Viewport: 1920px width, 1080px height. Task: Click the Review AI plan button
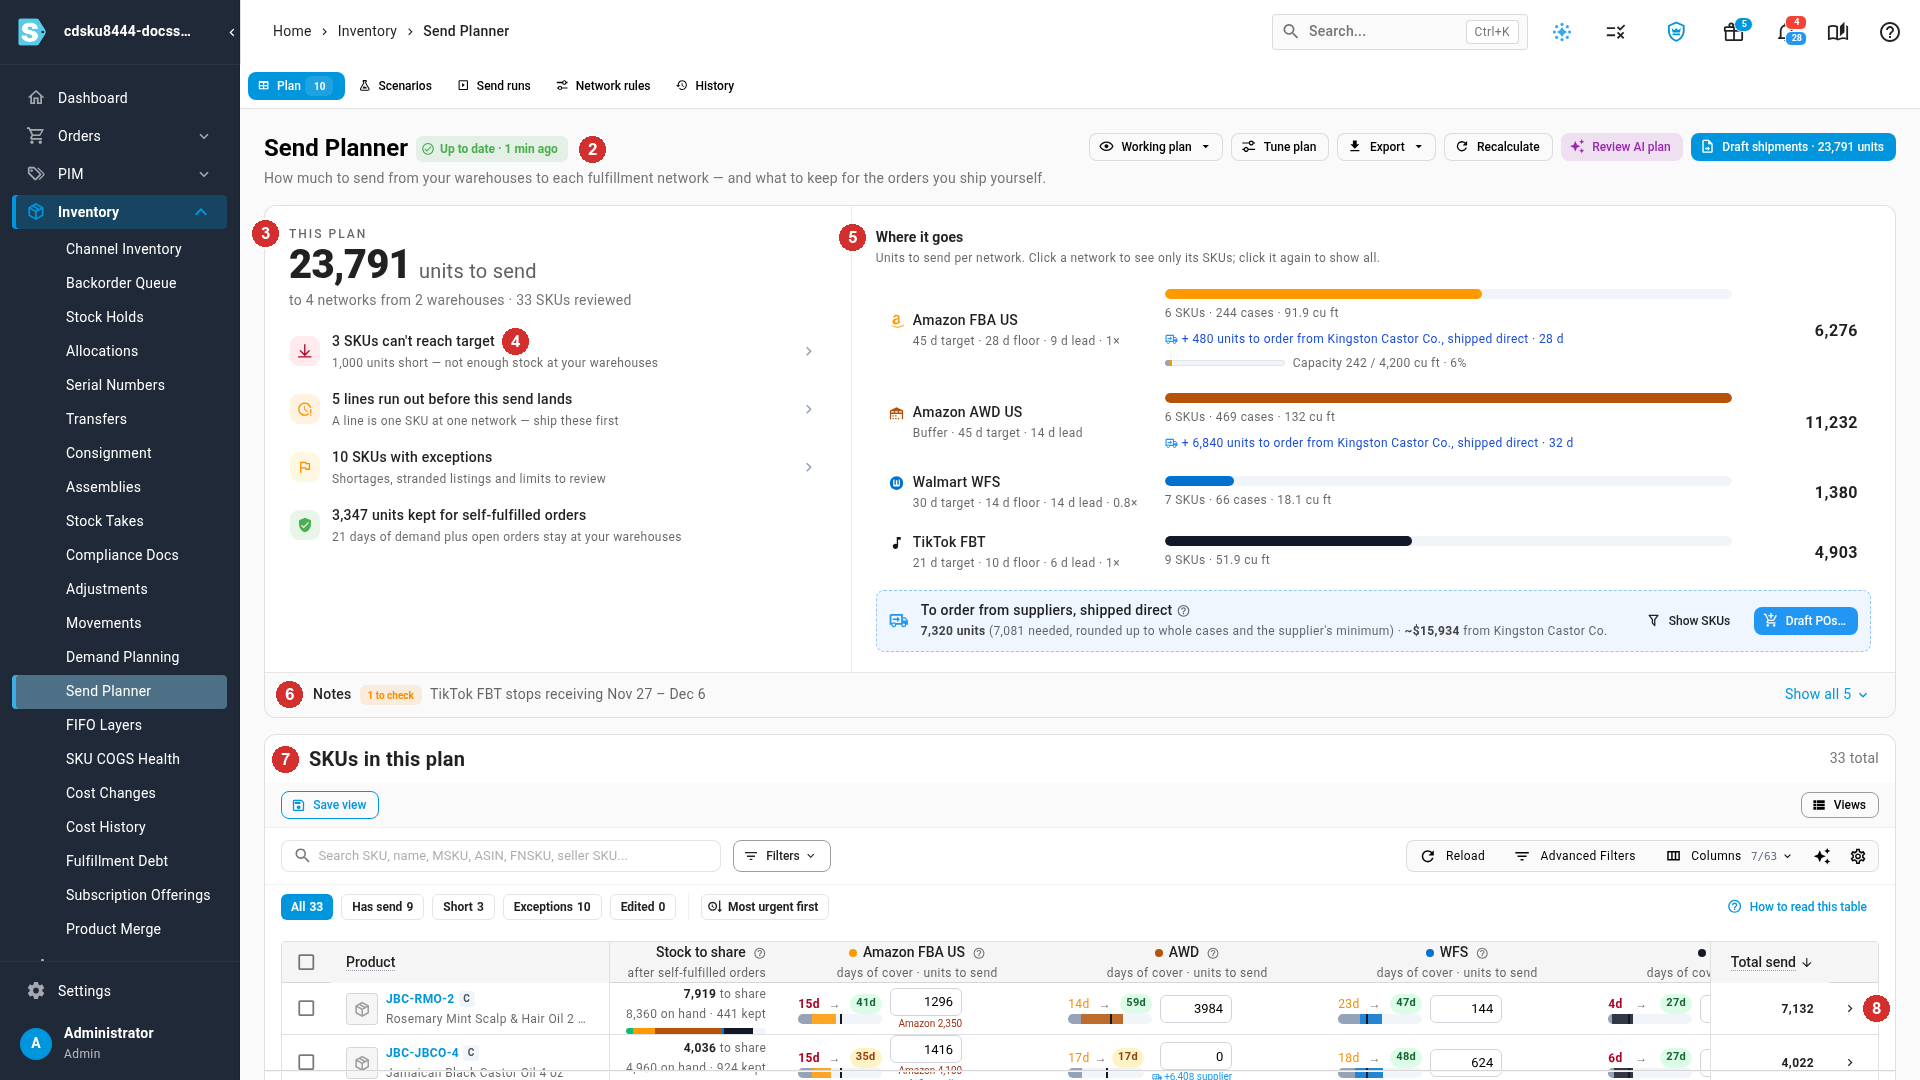(1622, 147)
